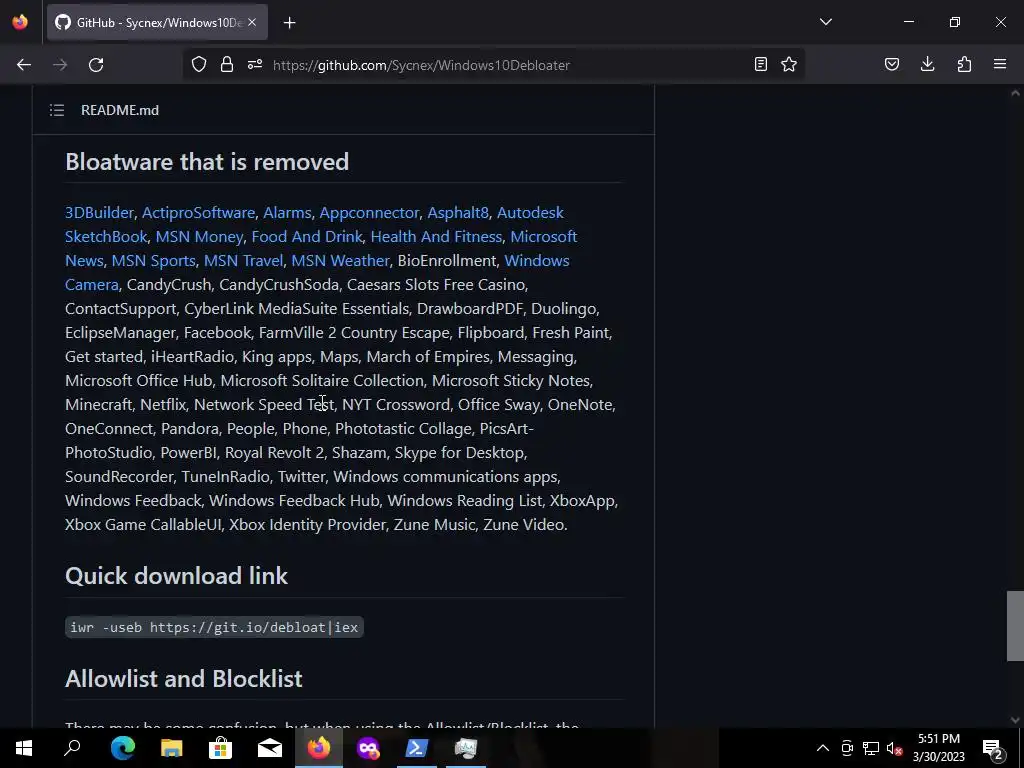Image resolution: width=1024 pixels, height=768 pixels.
Task: Open the notification center icon
Action: (993, 749)
